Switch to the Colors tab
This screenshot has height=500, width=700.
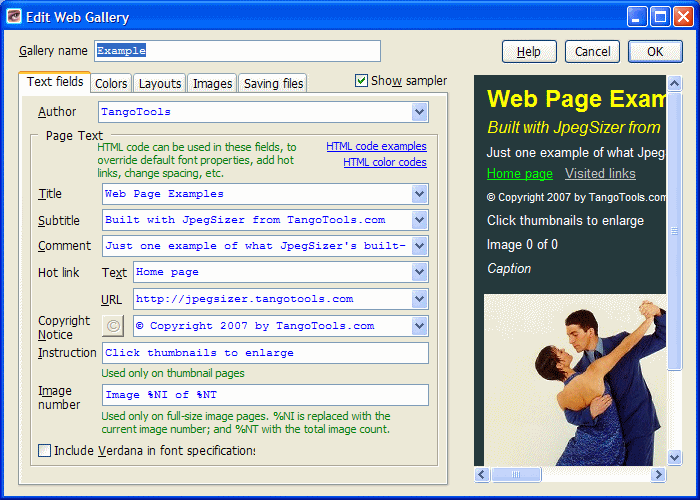click(x=111, y=84)
